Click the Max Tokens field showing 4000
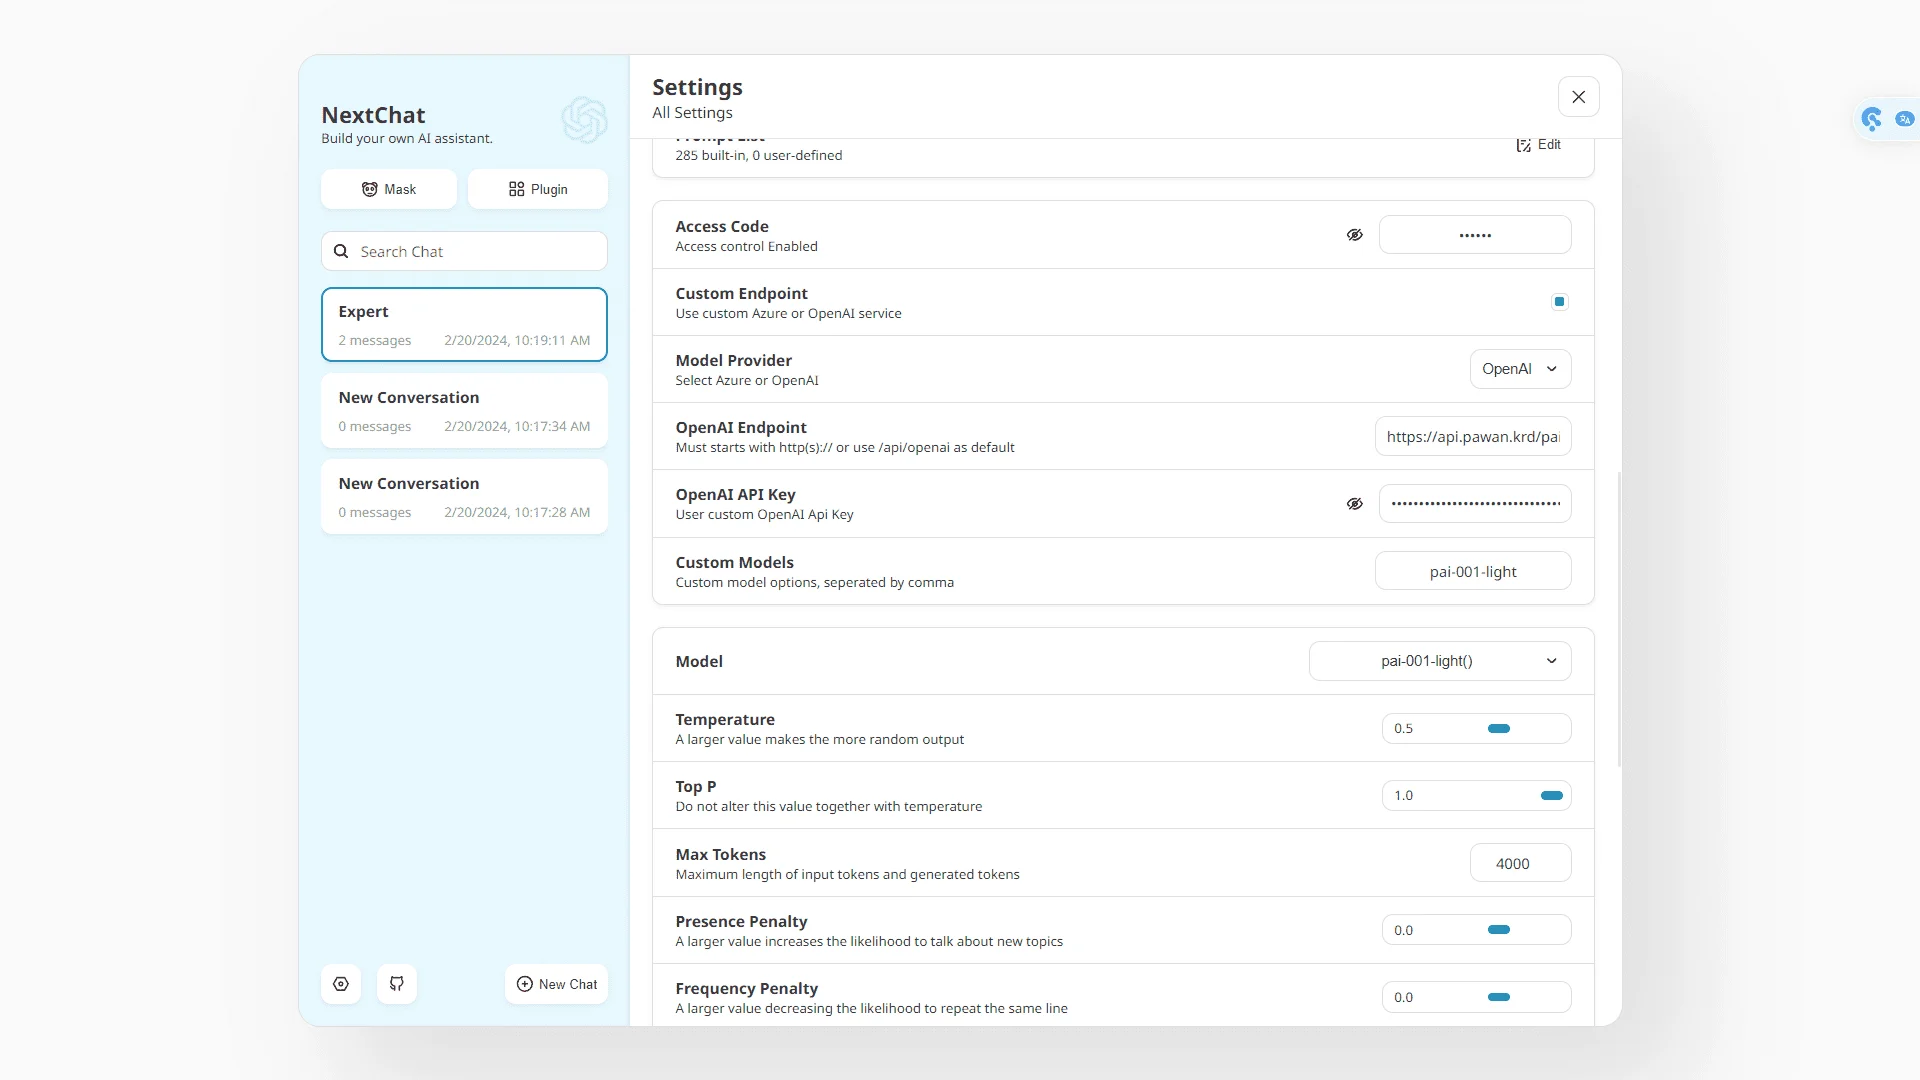This screenshot has width=1920, height=1080. pos(1520,863)
